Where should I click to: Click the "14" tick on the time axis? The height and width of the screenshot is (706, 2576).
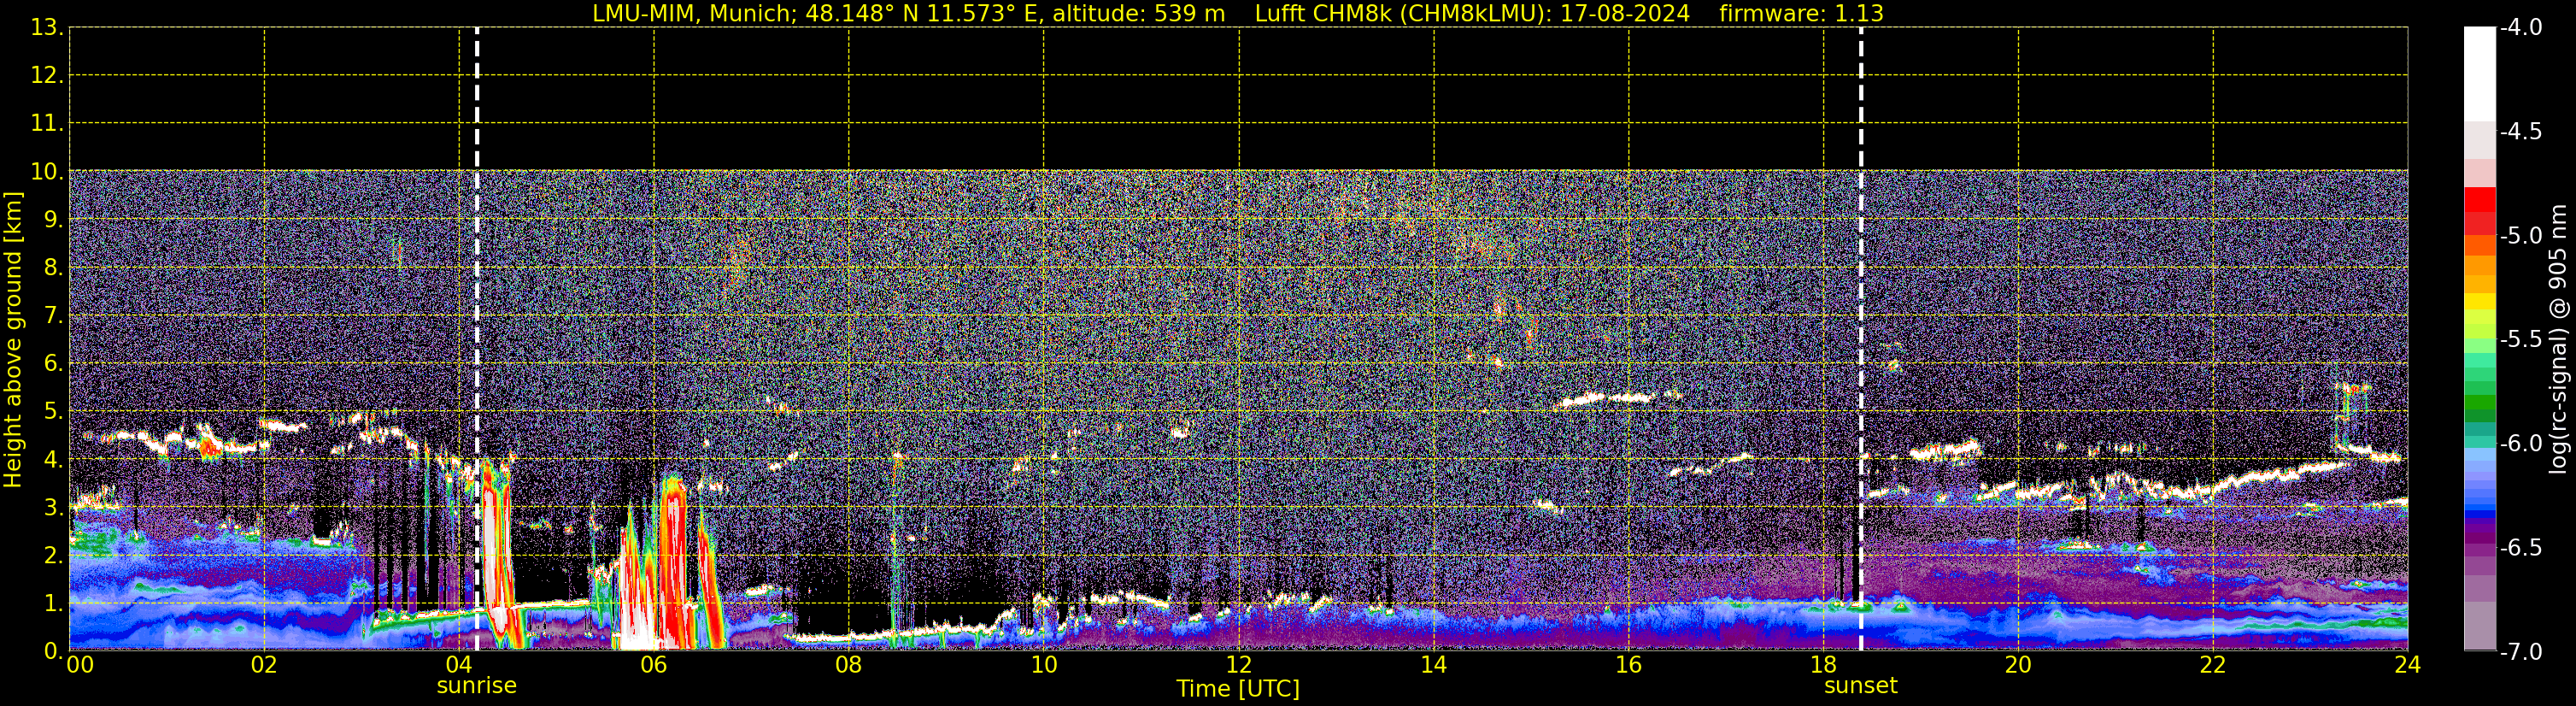tap(1434, 666)
